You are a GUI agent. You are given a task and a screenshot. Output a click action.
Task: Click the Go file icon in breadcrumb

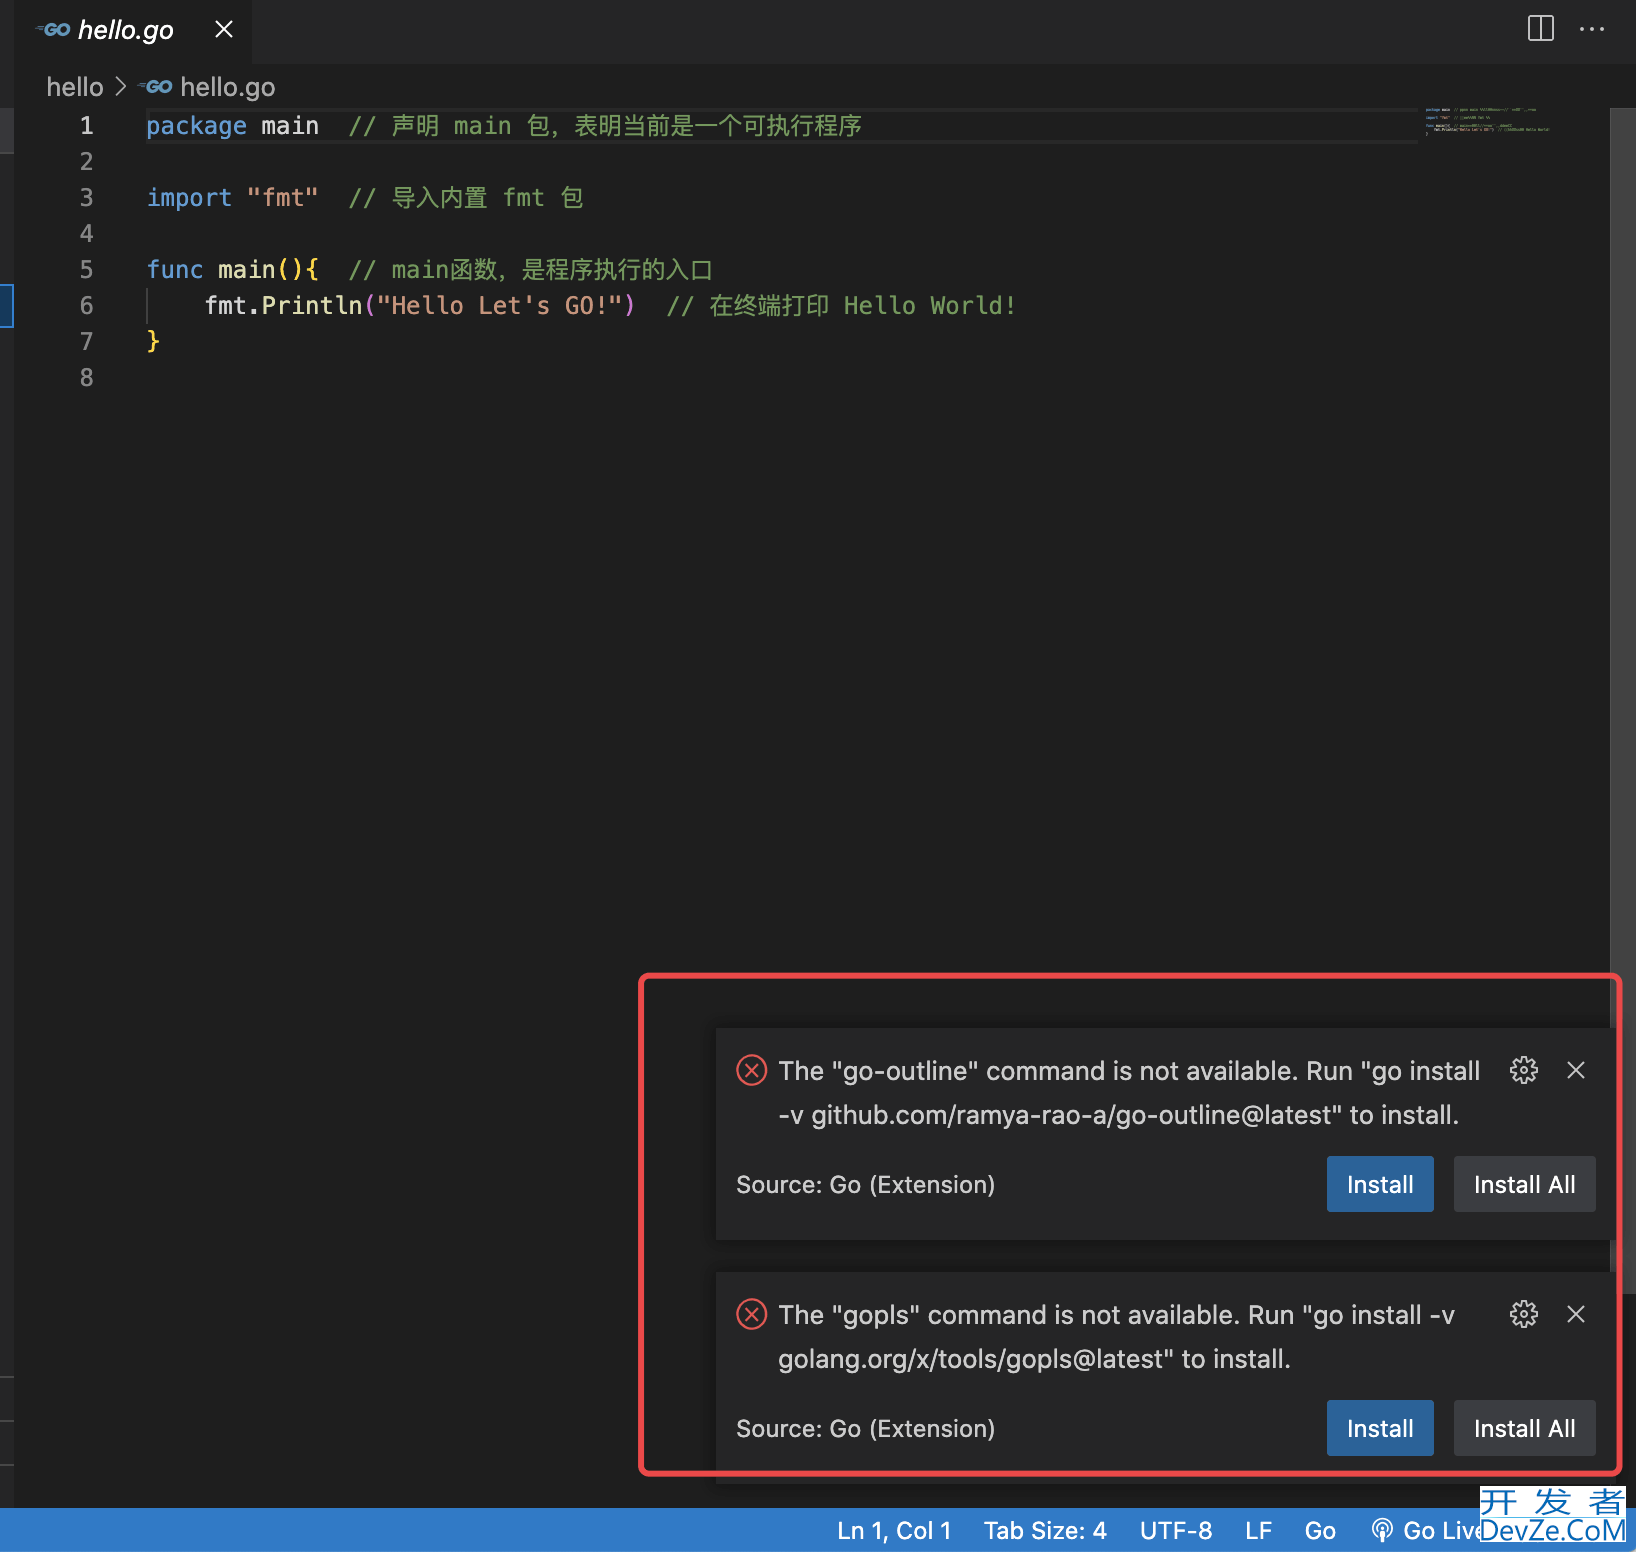coord(156,87)
